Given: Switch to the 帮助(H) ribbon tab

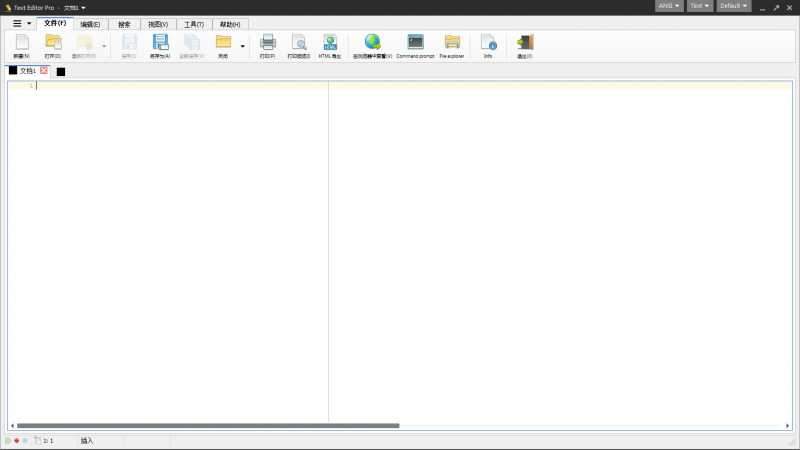Looking at the screenshot, I should tap(230, 24).
